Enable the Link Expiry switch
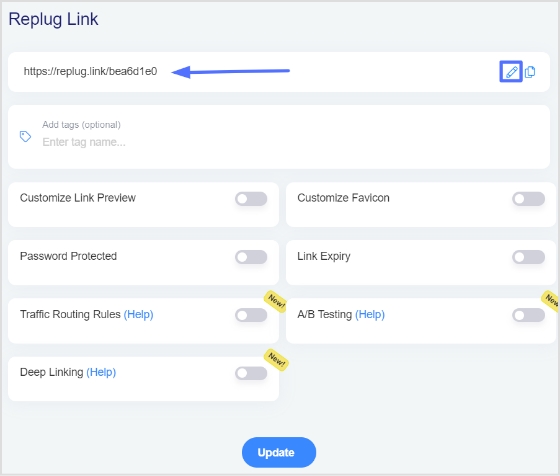 (x=529, y=257)
